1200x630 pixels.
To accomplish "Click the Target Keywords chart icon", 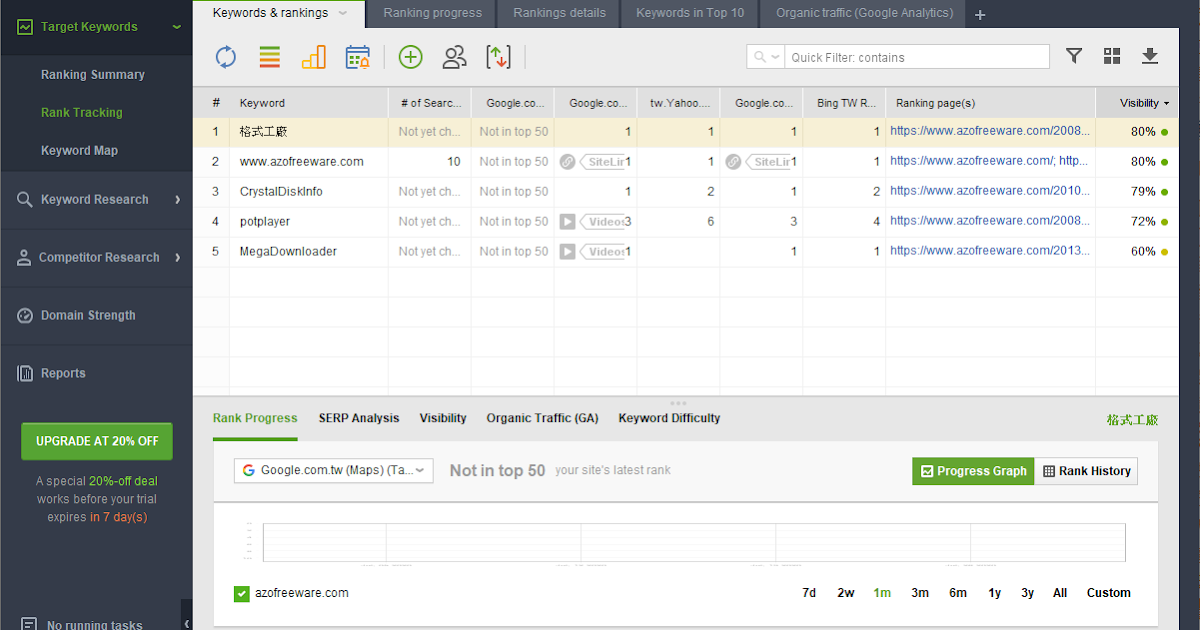I will [x=25, y=27].
